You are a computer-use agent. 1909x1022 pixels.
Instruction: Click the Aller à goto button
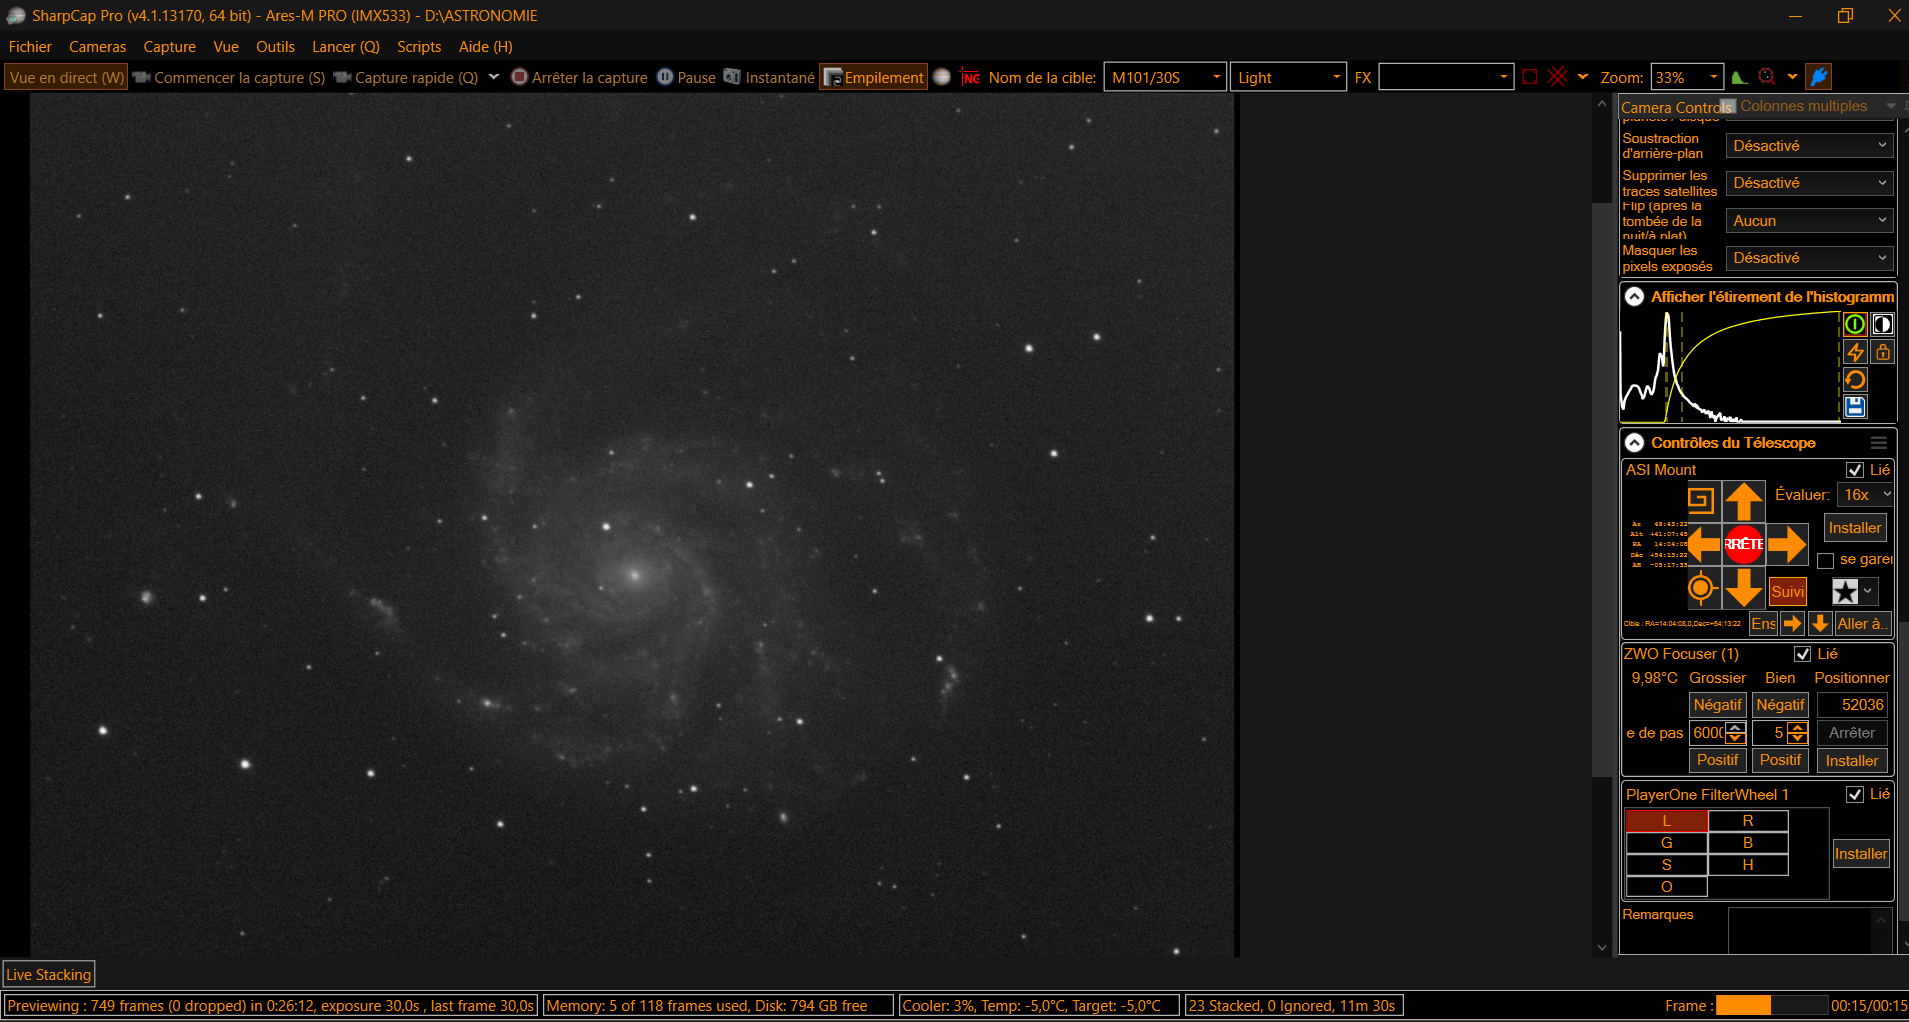[1862, 624]
